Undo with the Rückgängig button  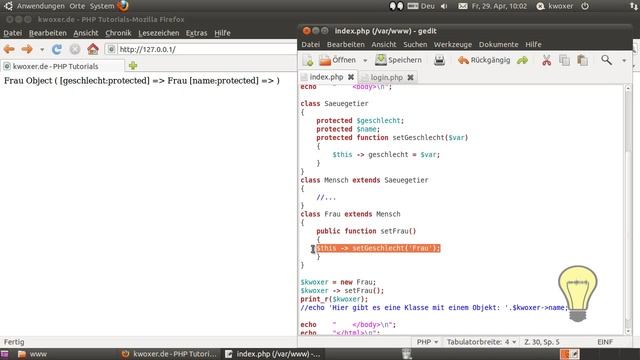point(484,60)
